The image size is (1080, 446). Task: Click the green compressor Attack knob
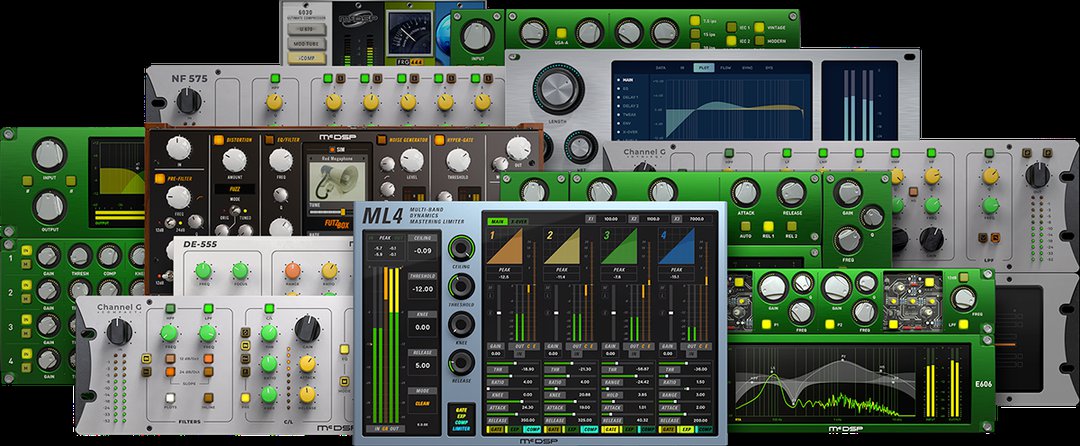tap(742, 194)
